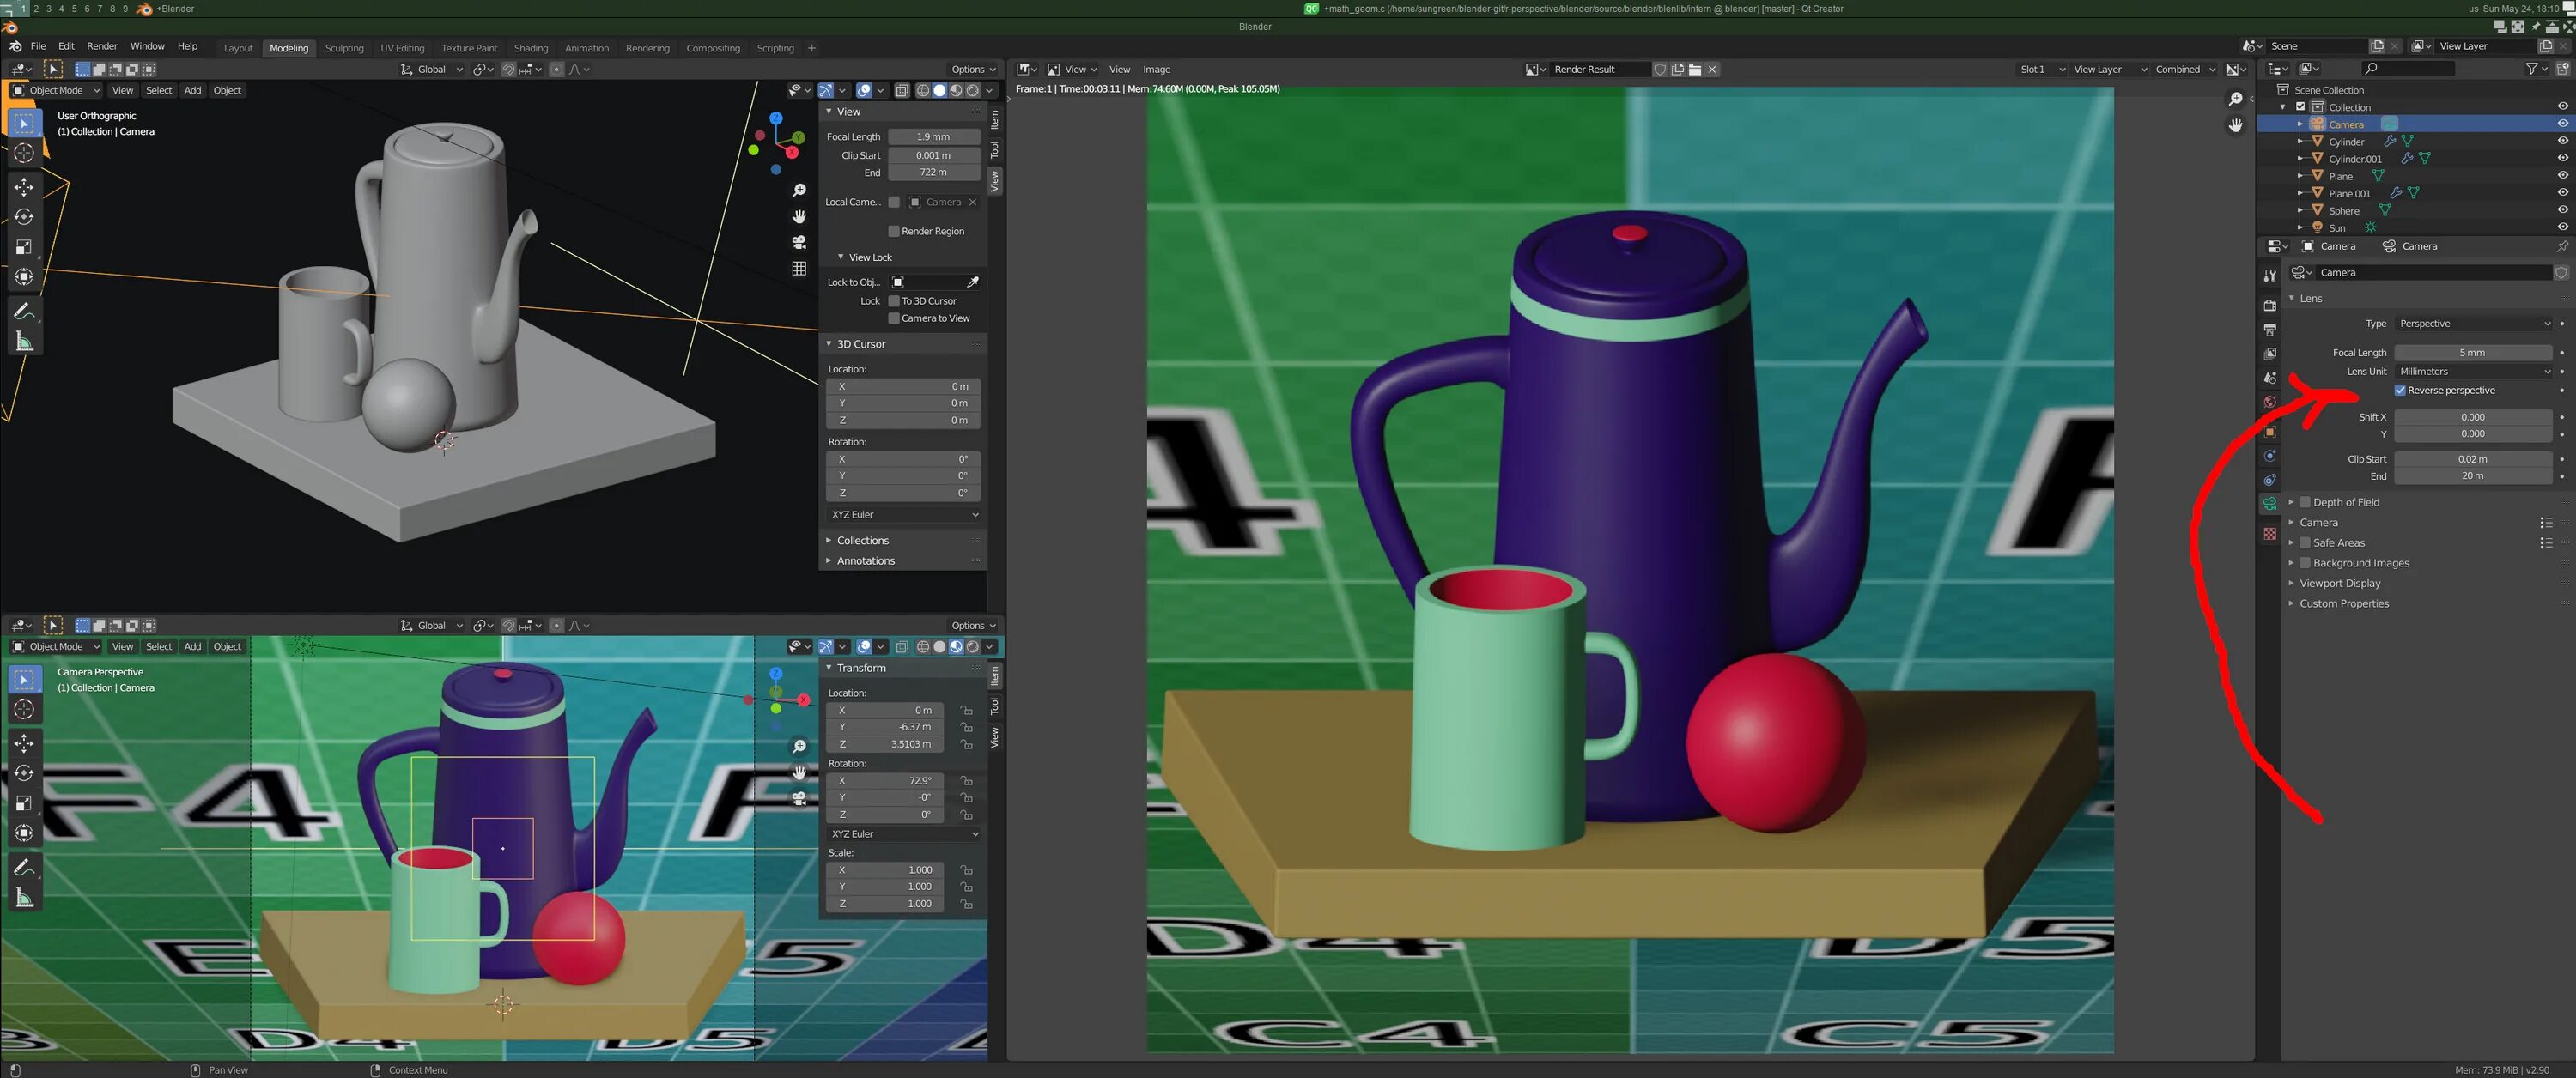The width and height of the screenshot is (2576, 1078).
Task: Expand the Collections panel in sidebar
Action: coord(862,540)
